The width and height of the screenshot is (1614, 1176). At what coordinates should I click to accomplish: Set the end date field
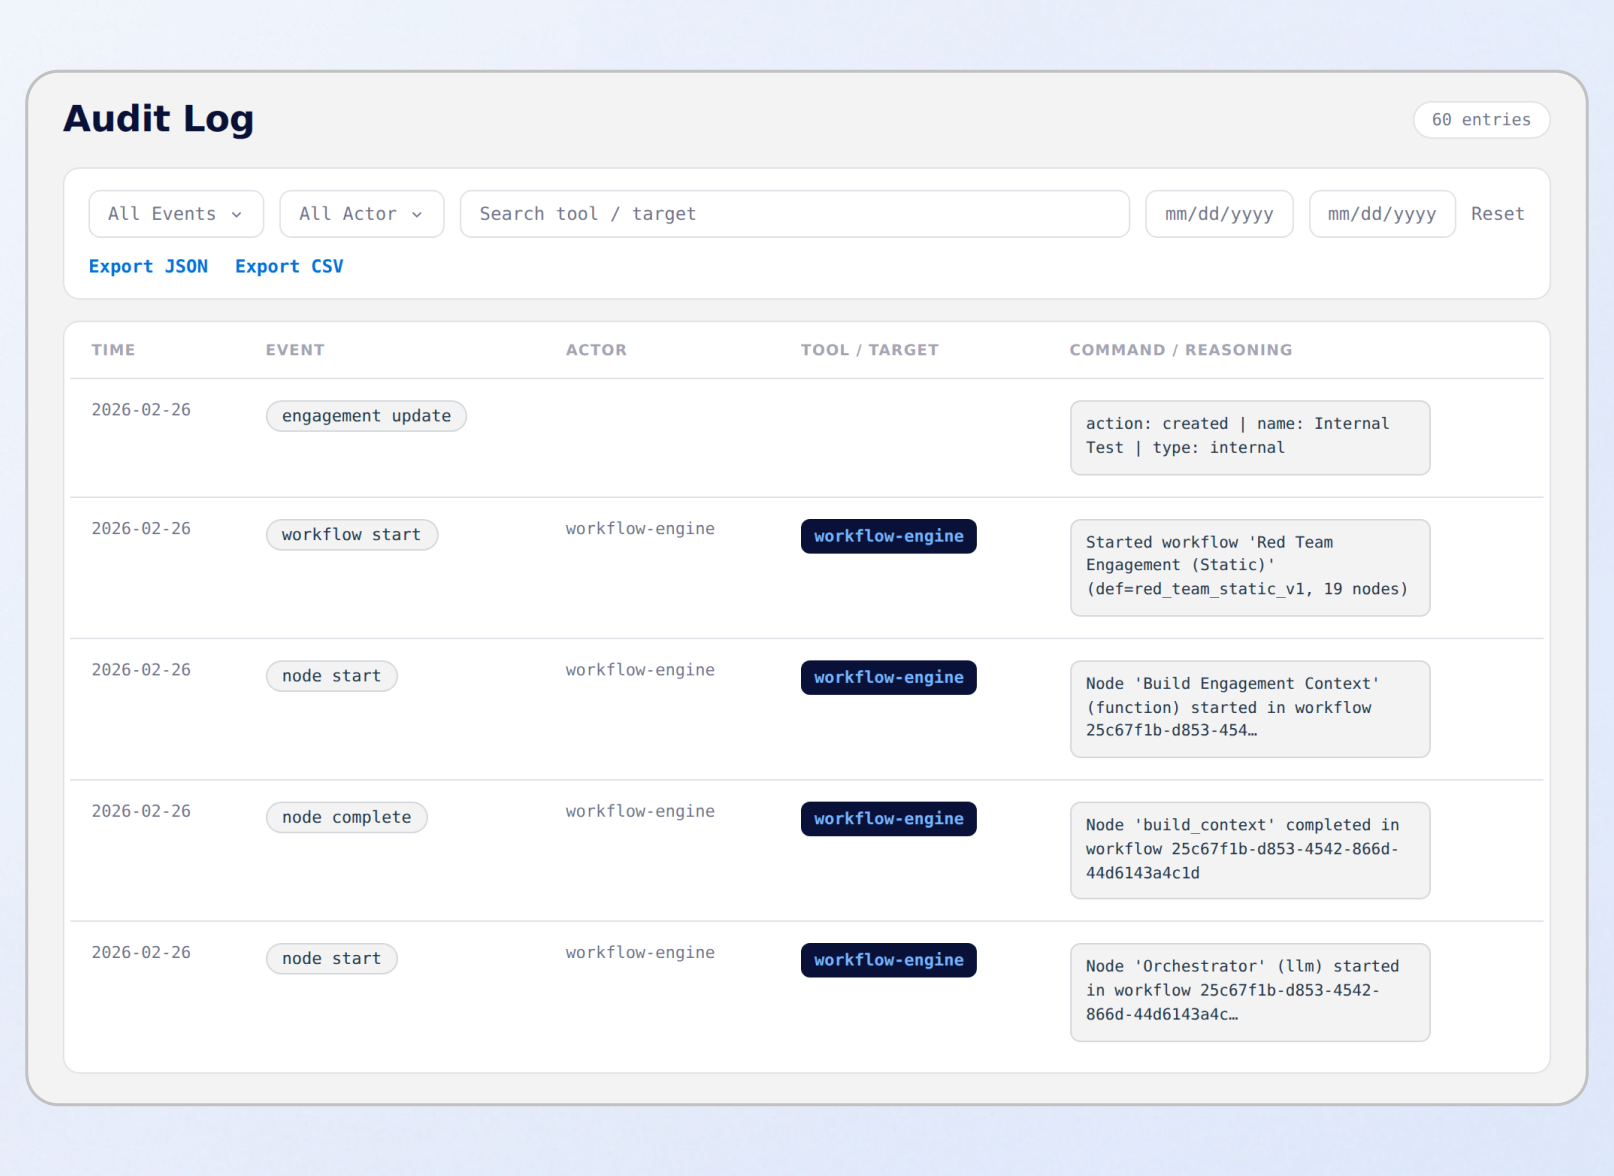point(1382,214)
